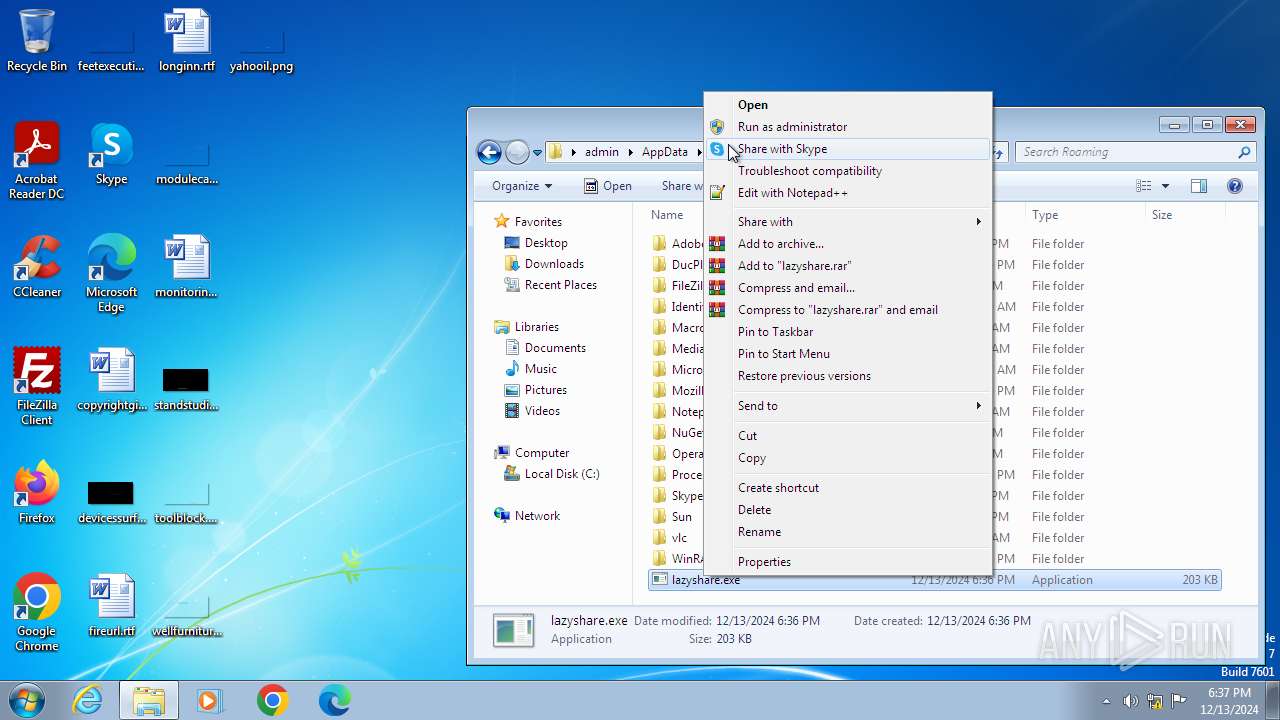Open yahooil.png desktop file
Image resolution: width=1280 pixels, height=720 pixels.
[261, 40]
